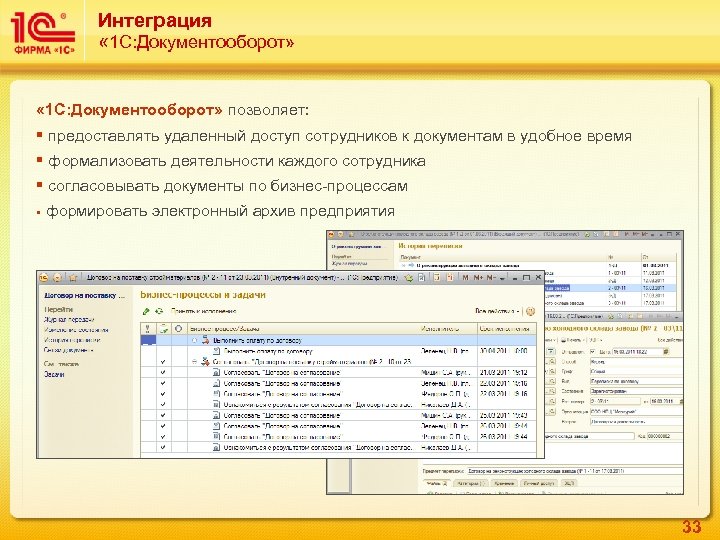This screenshot has height=540, width=720.
Task: Click the Срок исполнения column header
Action: [x=506, y=329]
